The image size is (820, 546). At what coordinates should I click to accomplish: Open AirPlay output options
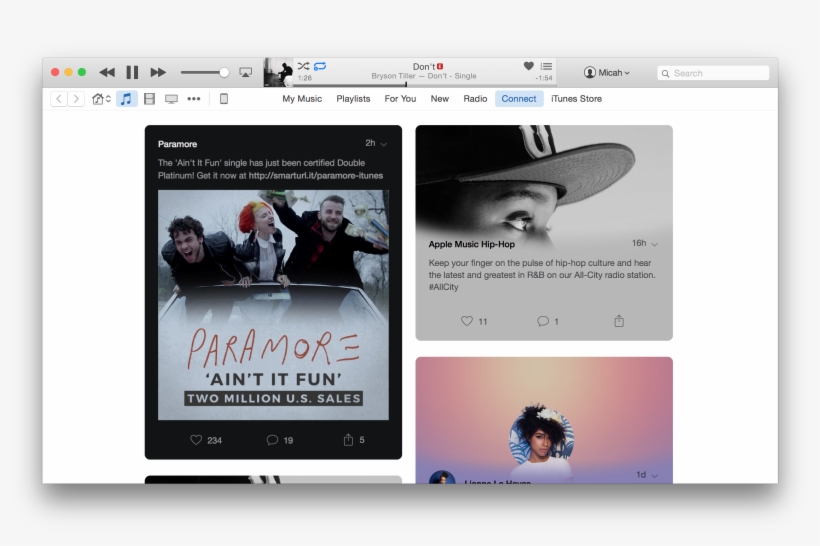(x=245, y=72)
